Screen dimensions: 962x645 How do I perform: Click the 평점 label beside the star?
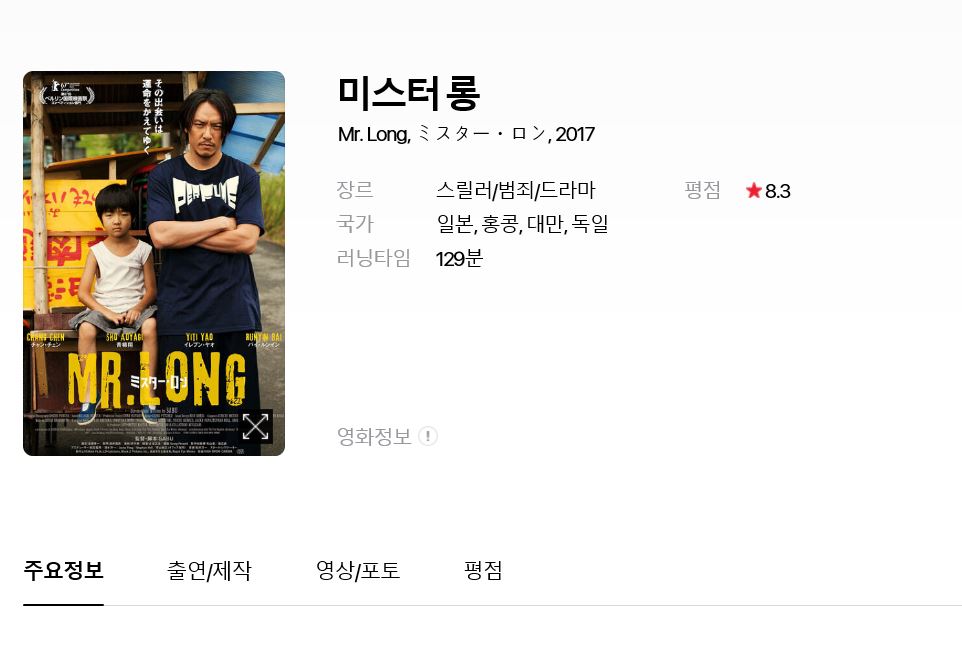click(702, 190)
